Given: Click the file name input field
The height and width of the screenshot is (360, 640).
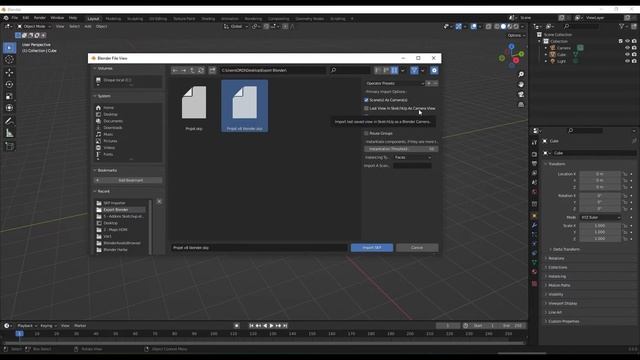Looking at the screenshot, I should tap(259, 248).
